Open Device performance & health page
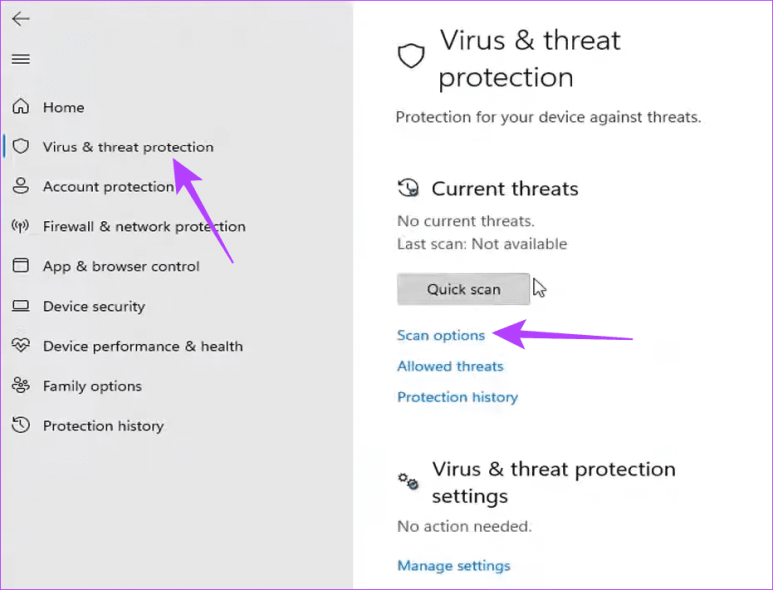Viewport: 773px width, 590px height. 143,346
